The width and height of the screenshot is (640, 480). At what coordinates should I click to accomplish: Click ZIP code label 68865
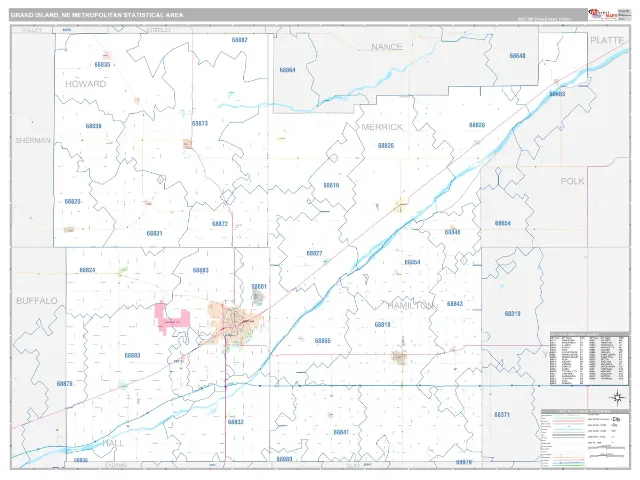point(322,341)
